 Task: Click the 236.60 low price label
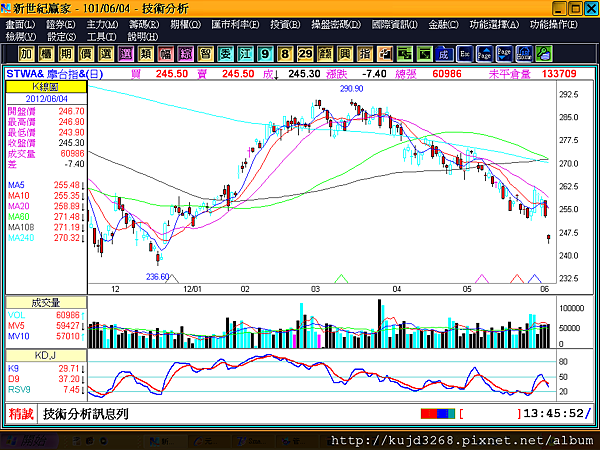pyautogui.click(x=157, y=277)
